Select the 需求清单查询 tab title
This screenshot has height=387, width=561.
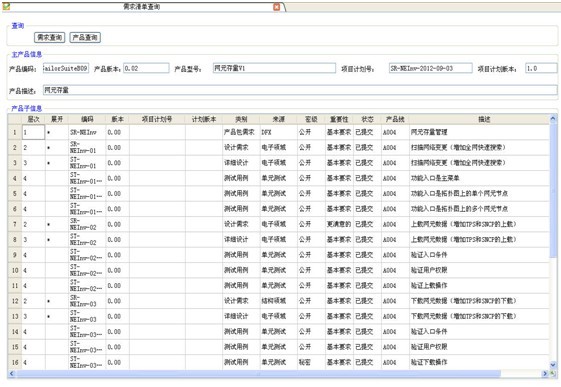point(142,7)
